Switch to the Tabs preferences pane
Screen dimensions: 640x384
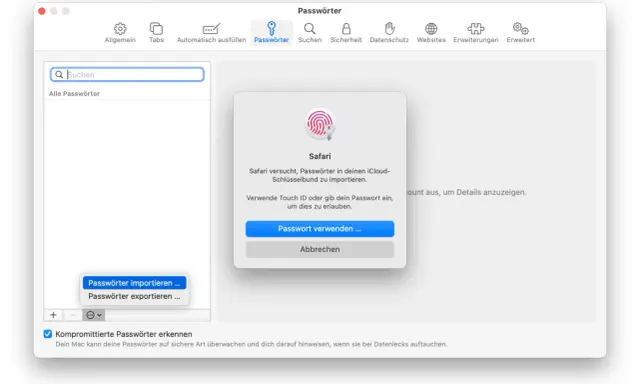pos(156,32)
